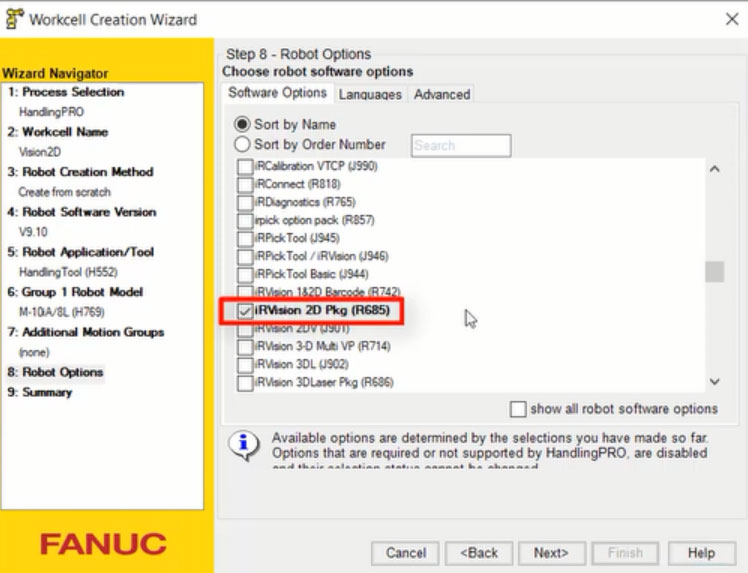Image resolution: width=748 pixels, height=573 pixels.
Task: Enable iRVision 3-D Multi VP (R714)
Action: [245, 347]
